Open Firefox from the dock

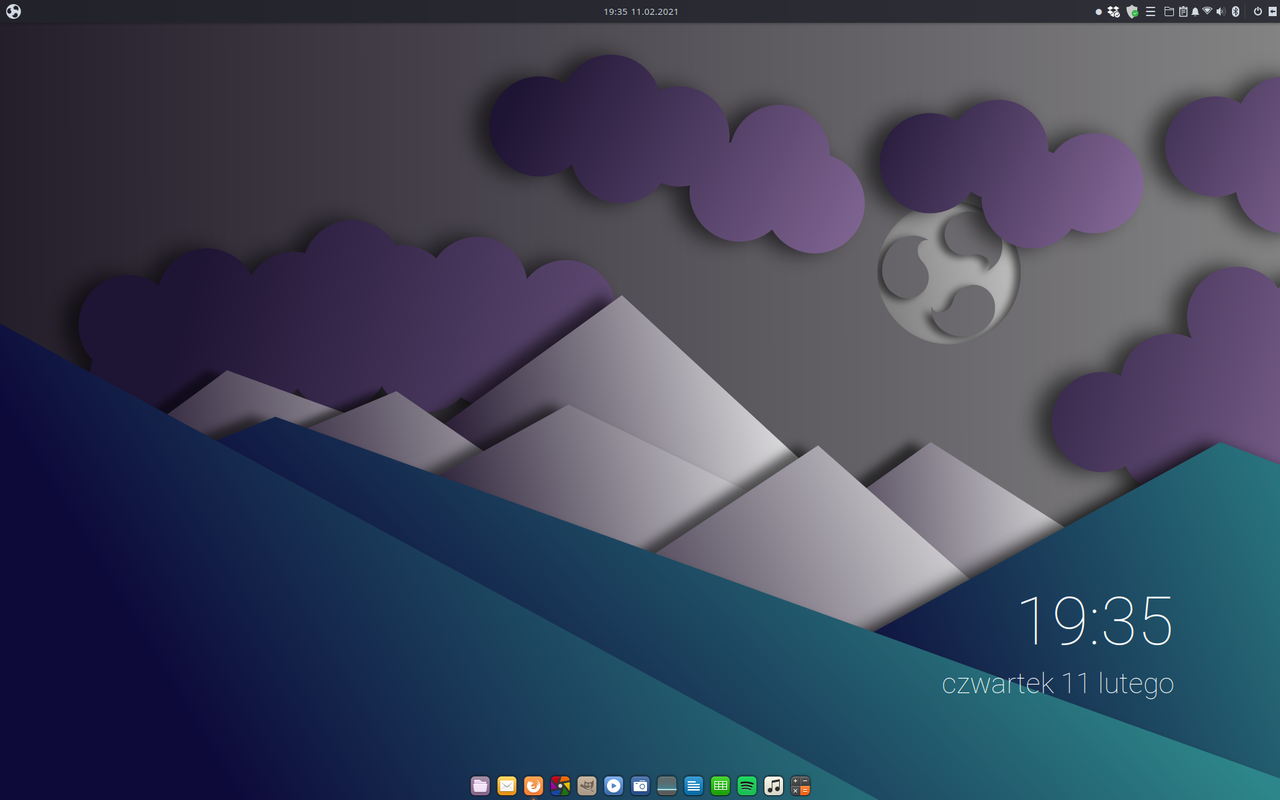[x=534, y=786]
